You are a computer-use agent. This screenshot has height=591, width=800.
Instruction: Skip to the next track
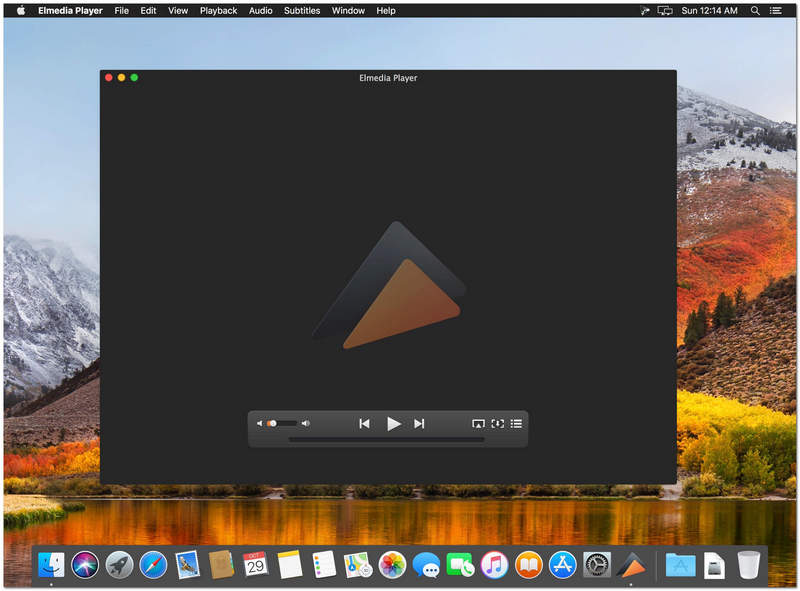tap(419, 424)
